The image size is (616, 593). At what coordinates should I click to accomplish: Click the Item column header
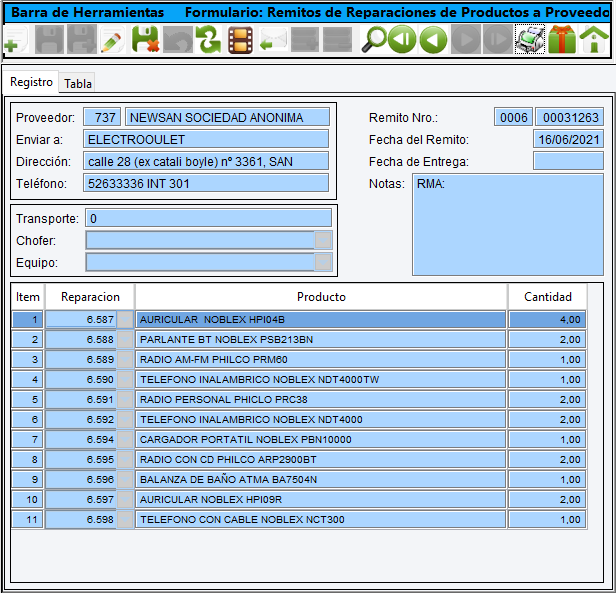click(x=28, y=297)
